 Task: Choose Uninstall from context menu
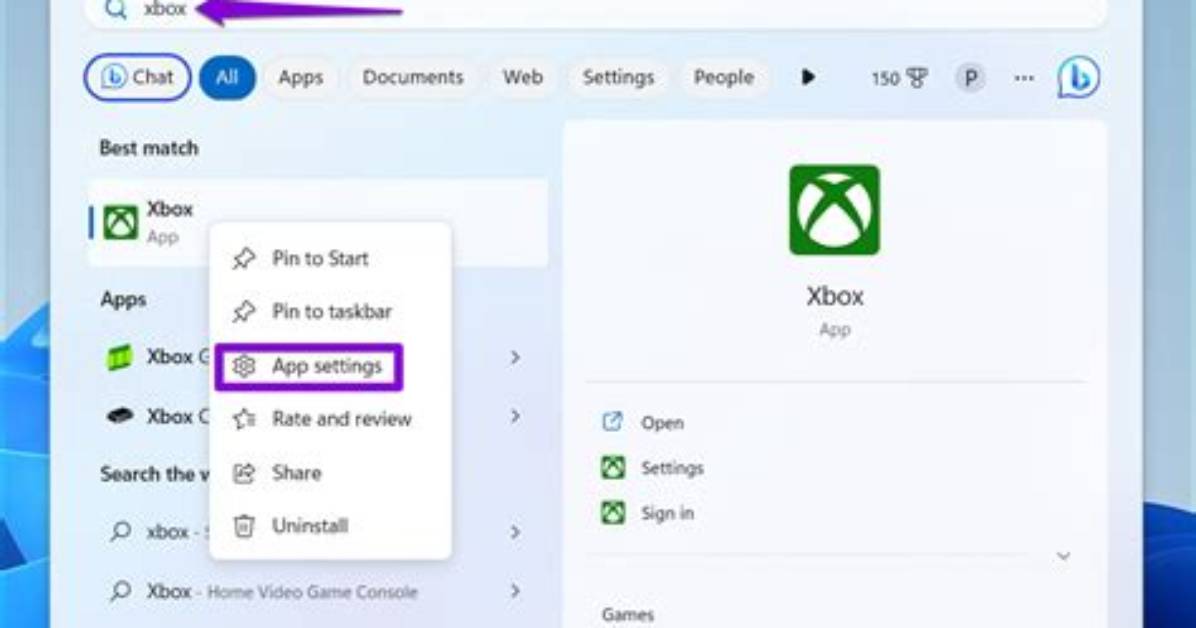click(x=330, y=526)
